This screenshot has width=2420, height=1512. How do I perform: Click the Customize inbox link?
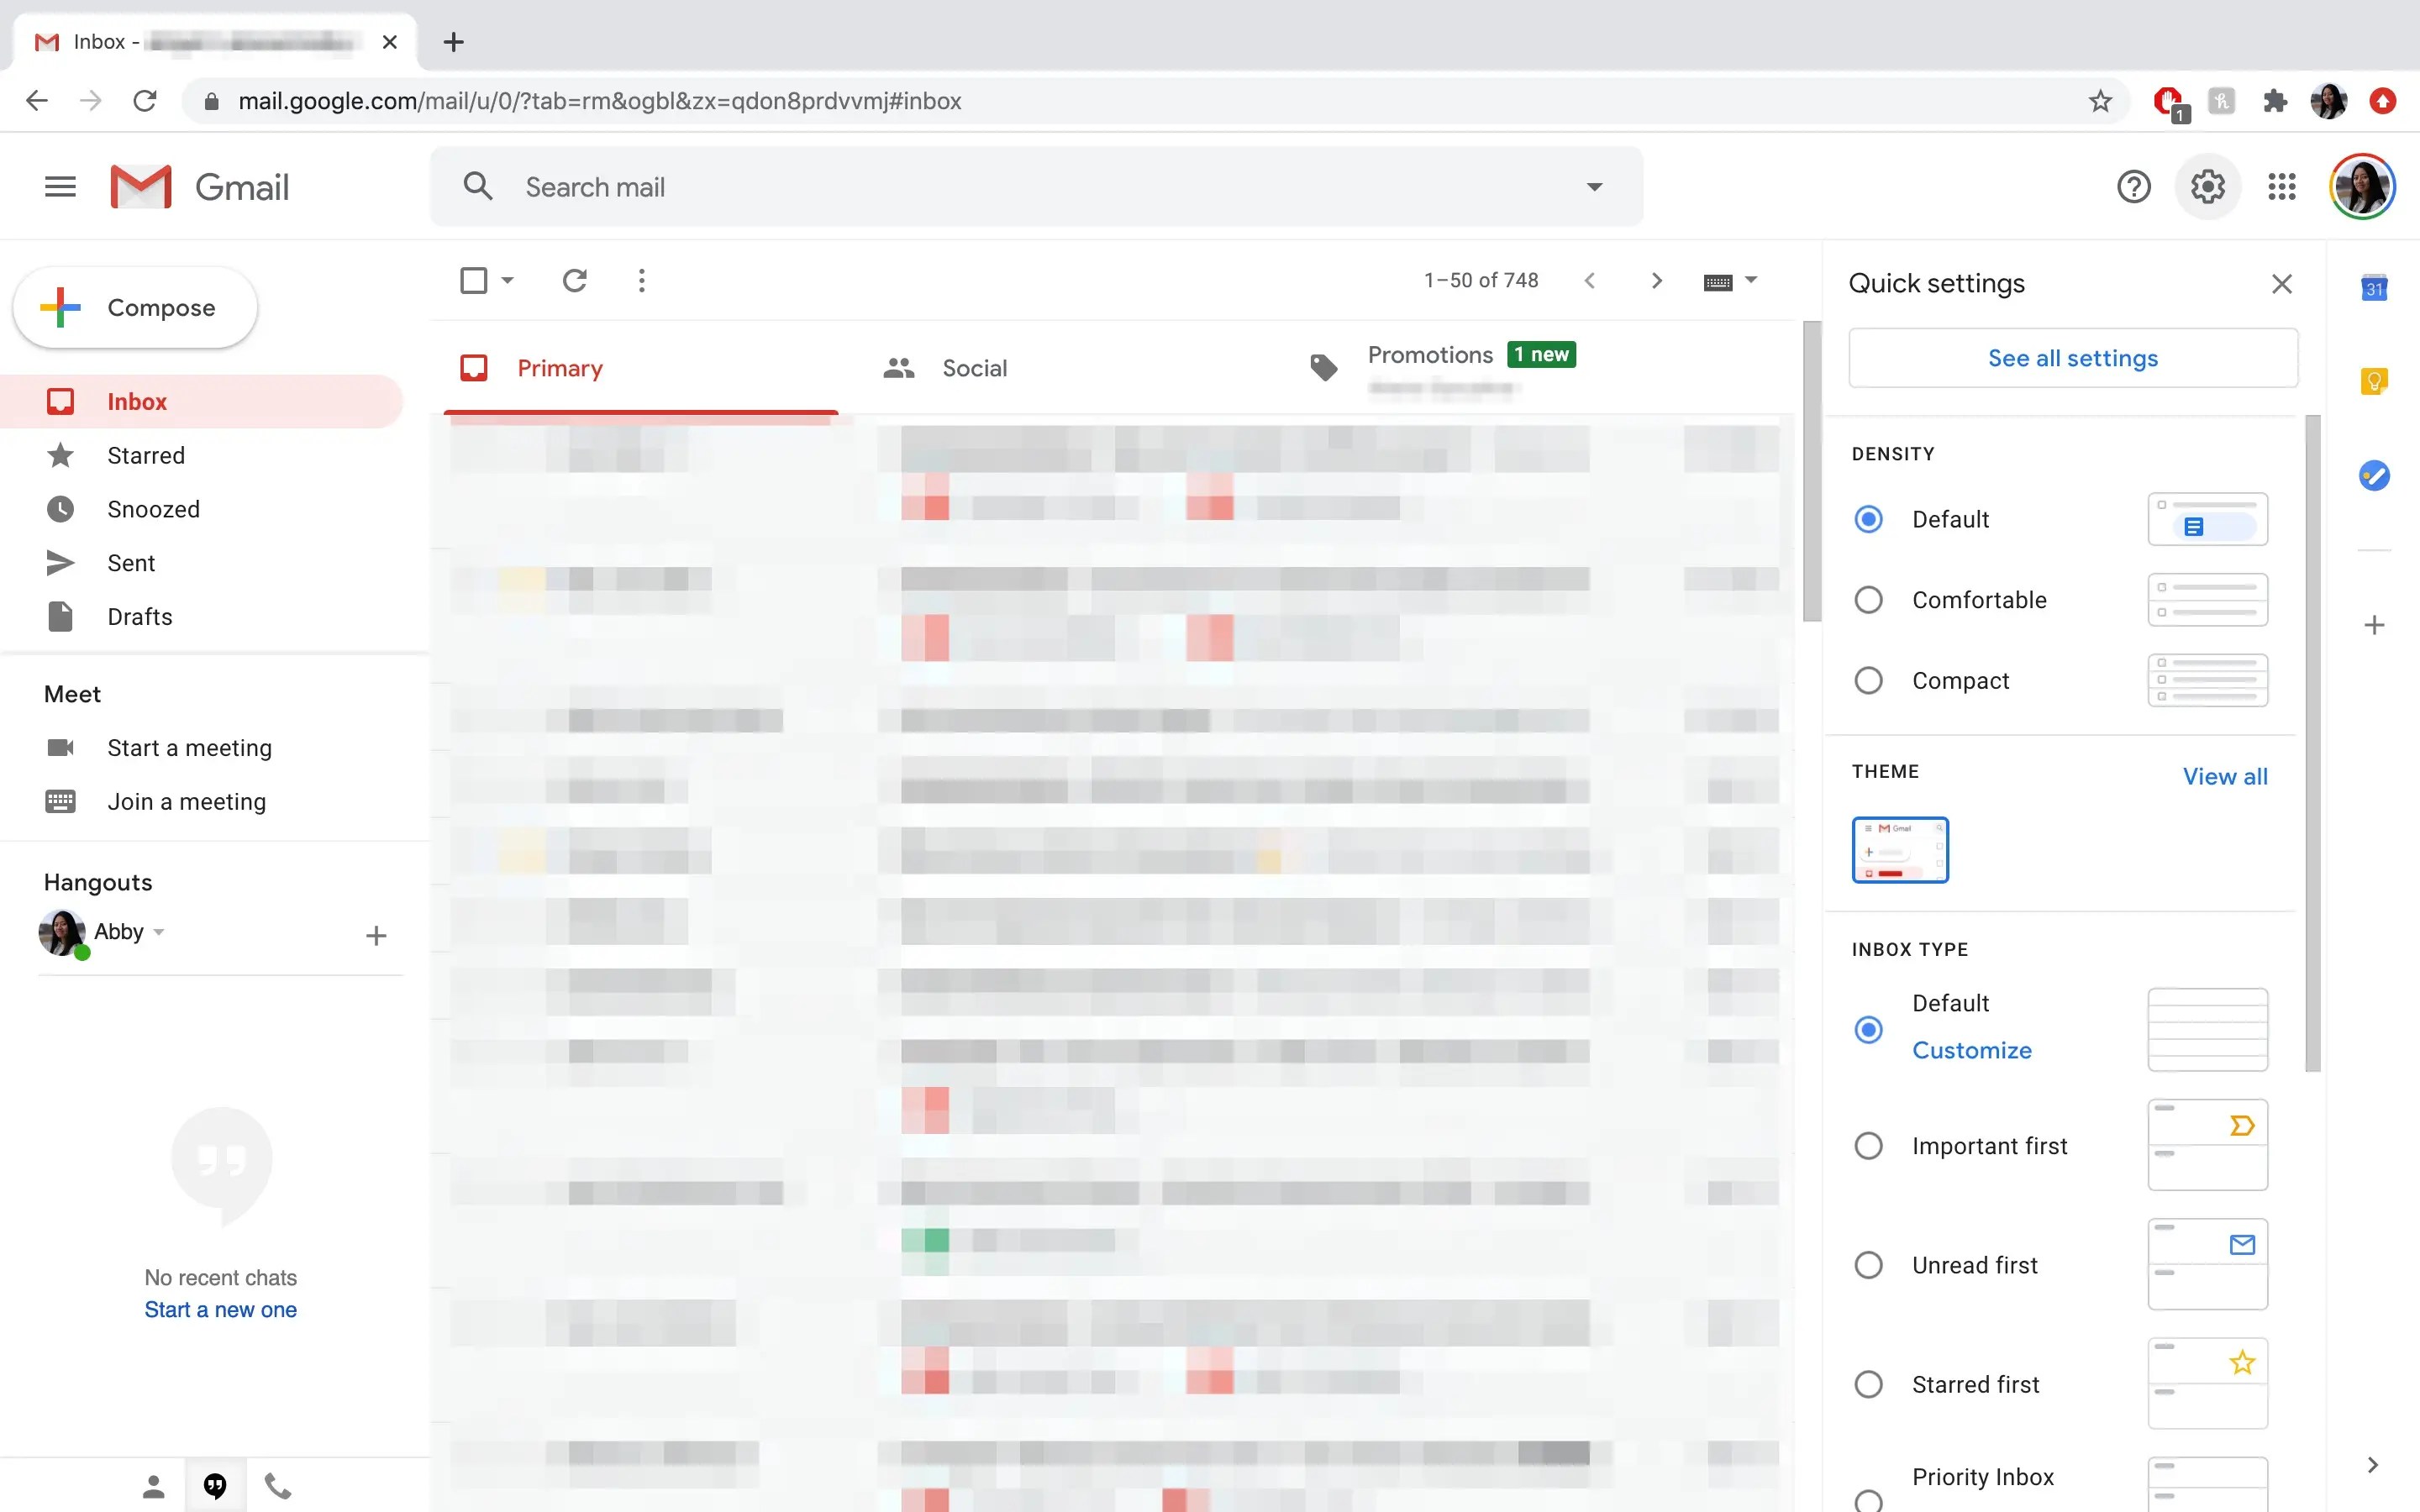click(1971, 1050)
